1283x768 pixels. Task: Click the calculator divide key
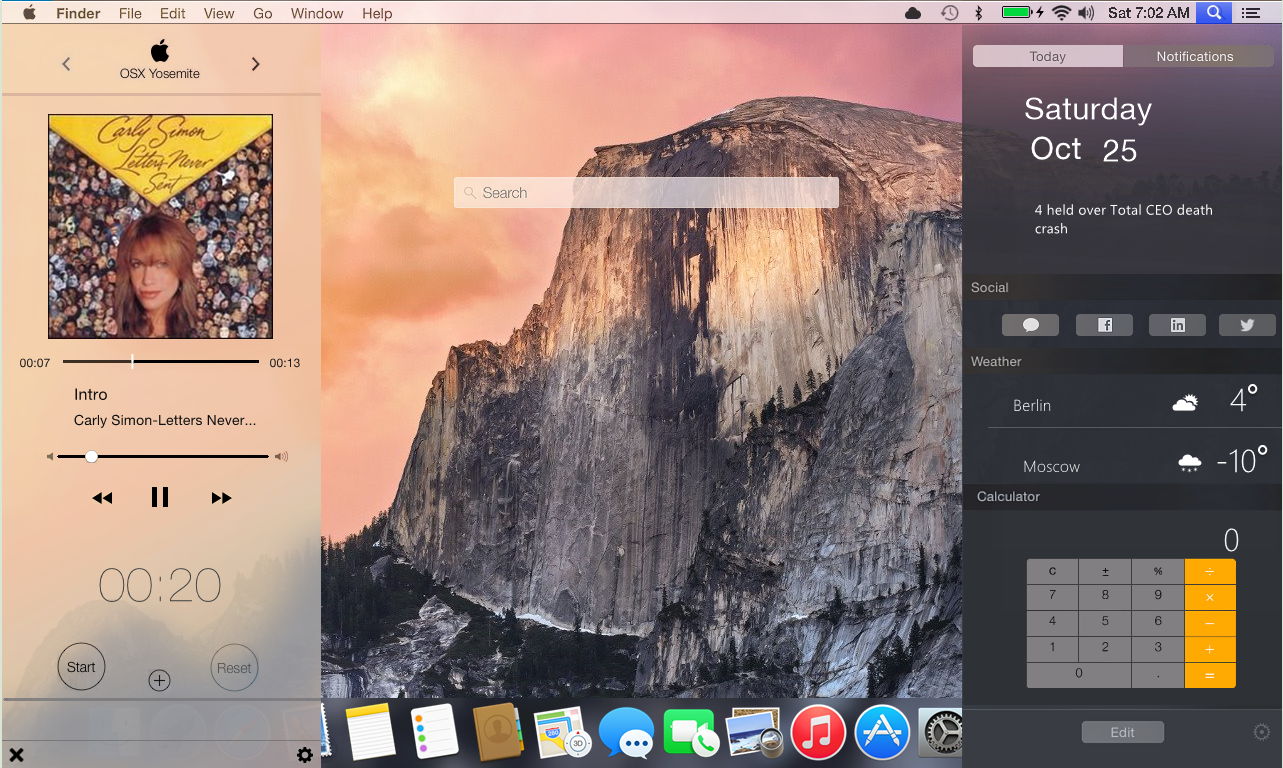[x=1210, y=572]
